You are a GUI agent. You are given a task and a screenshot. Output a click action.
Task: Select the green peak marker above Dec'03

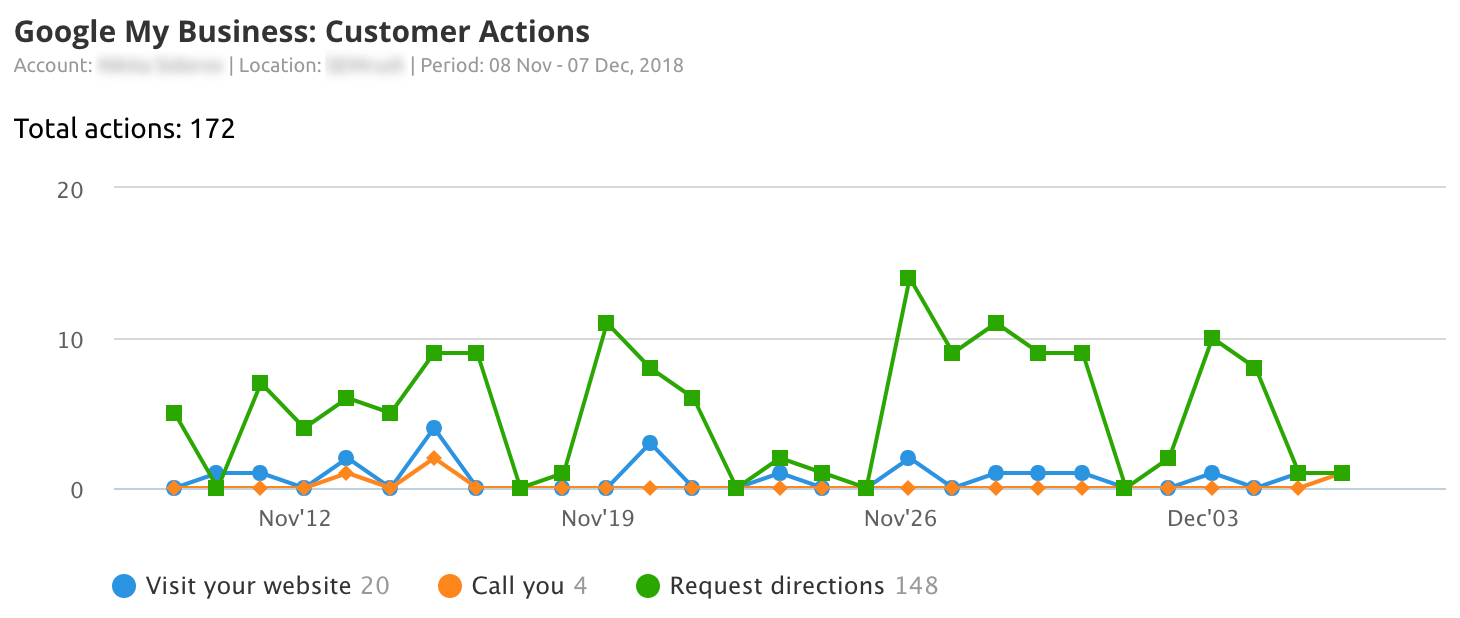point(1212,338)
